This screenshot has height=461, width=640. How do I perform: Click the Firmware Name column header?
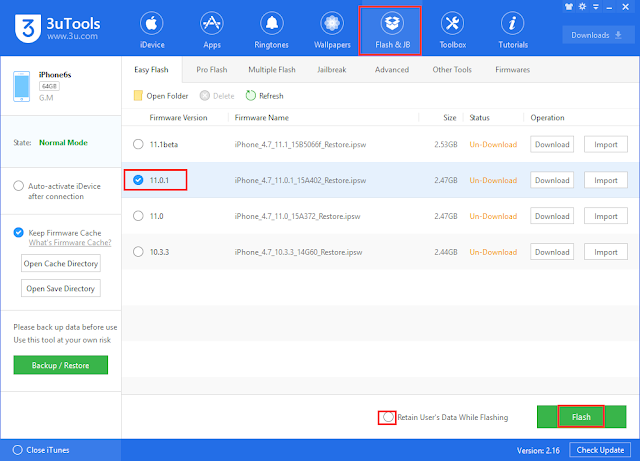click(262, 118)
